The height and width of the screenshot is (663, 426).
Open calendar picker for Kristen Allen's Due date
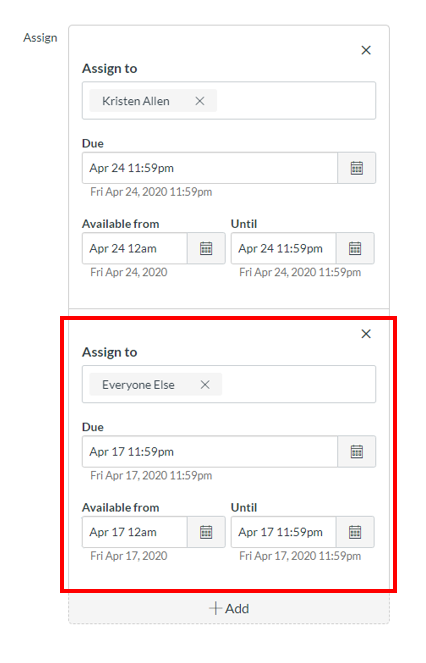(357, 168)
